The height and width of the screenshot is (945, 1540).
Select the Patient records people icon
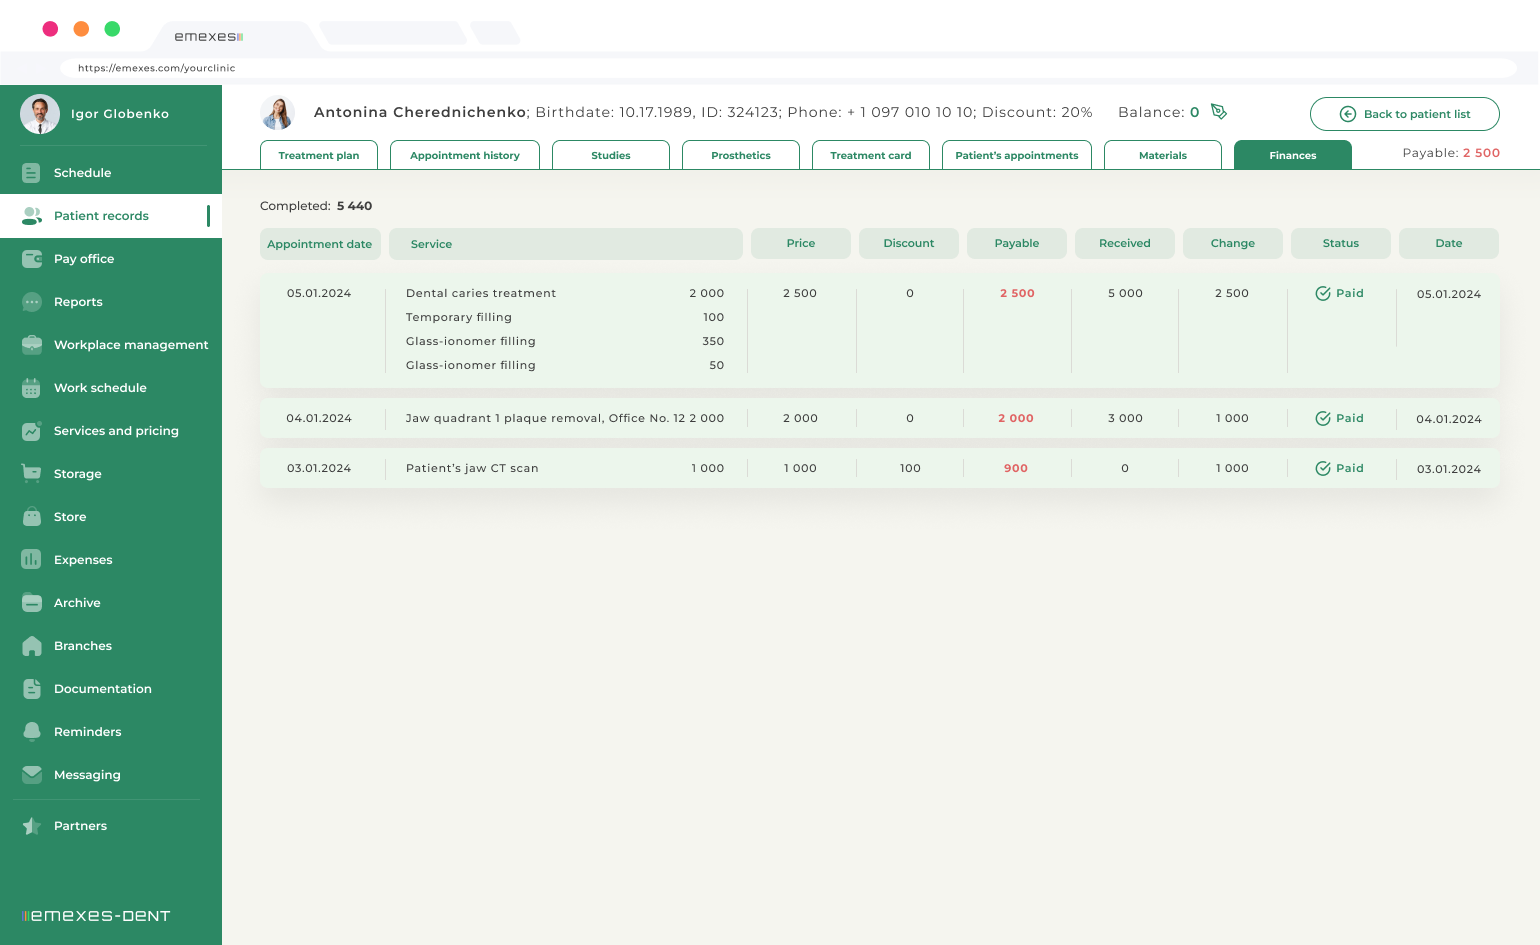(x=32, y=216)
